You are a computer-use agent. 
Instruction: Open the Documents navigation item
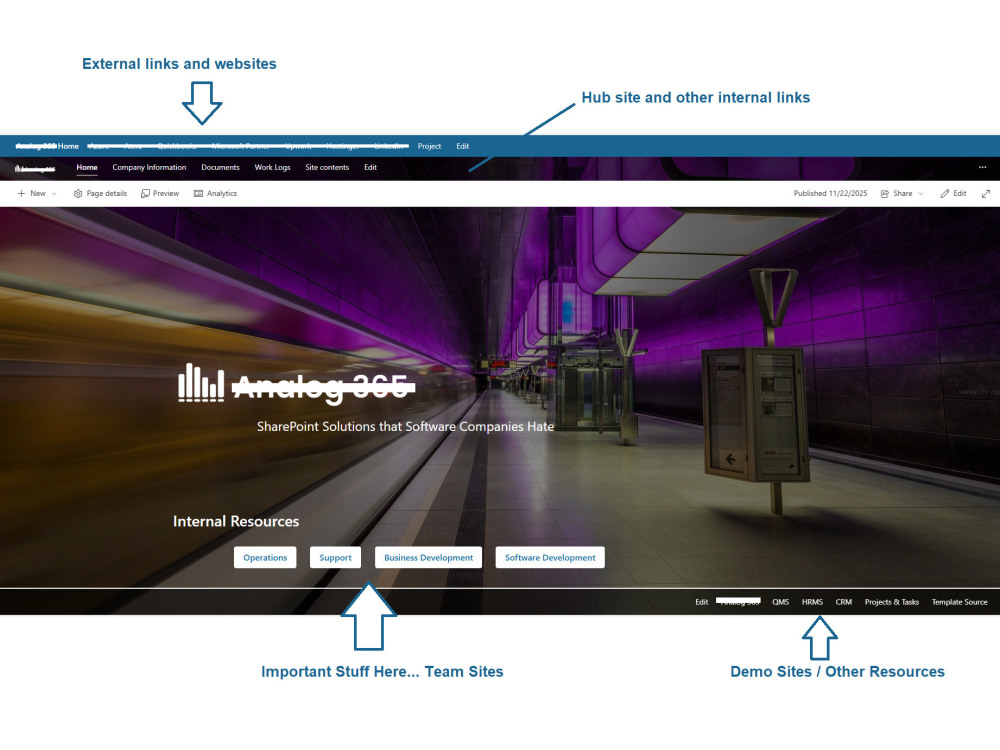[x=220, y=167]
